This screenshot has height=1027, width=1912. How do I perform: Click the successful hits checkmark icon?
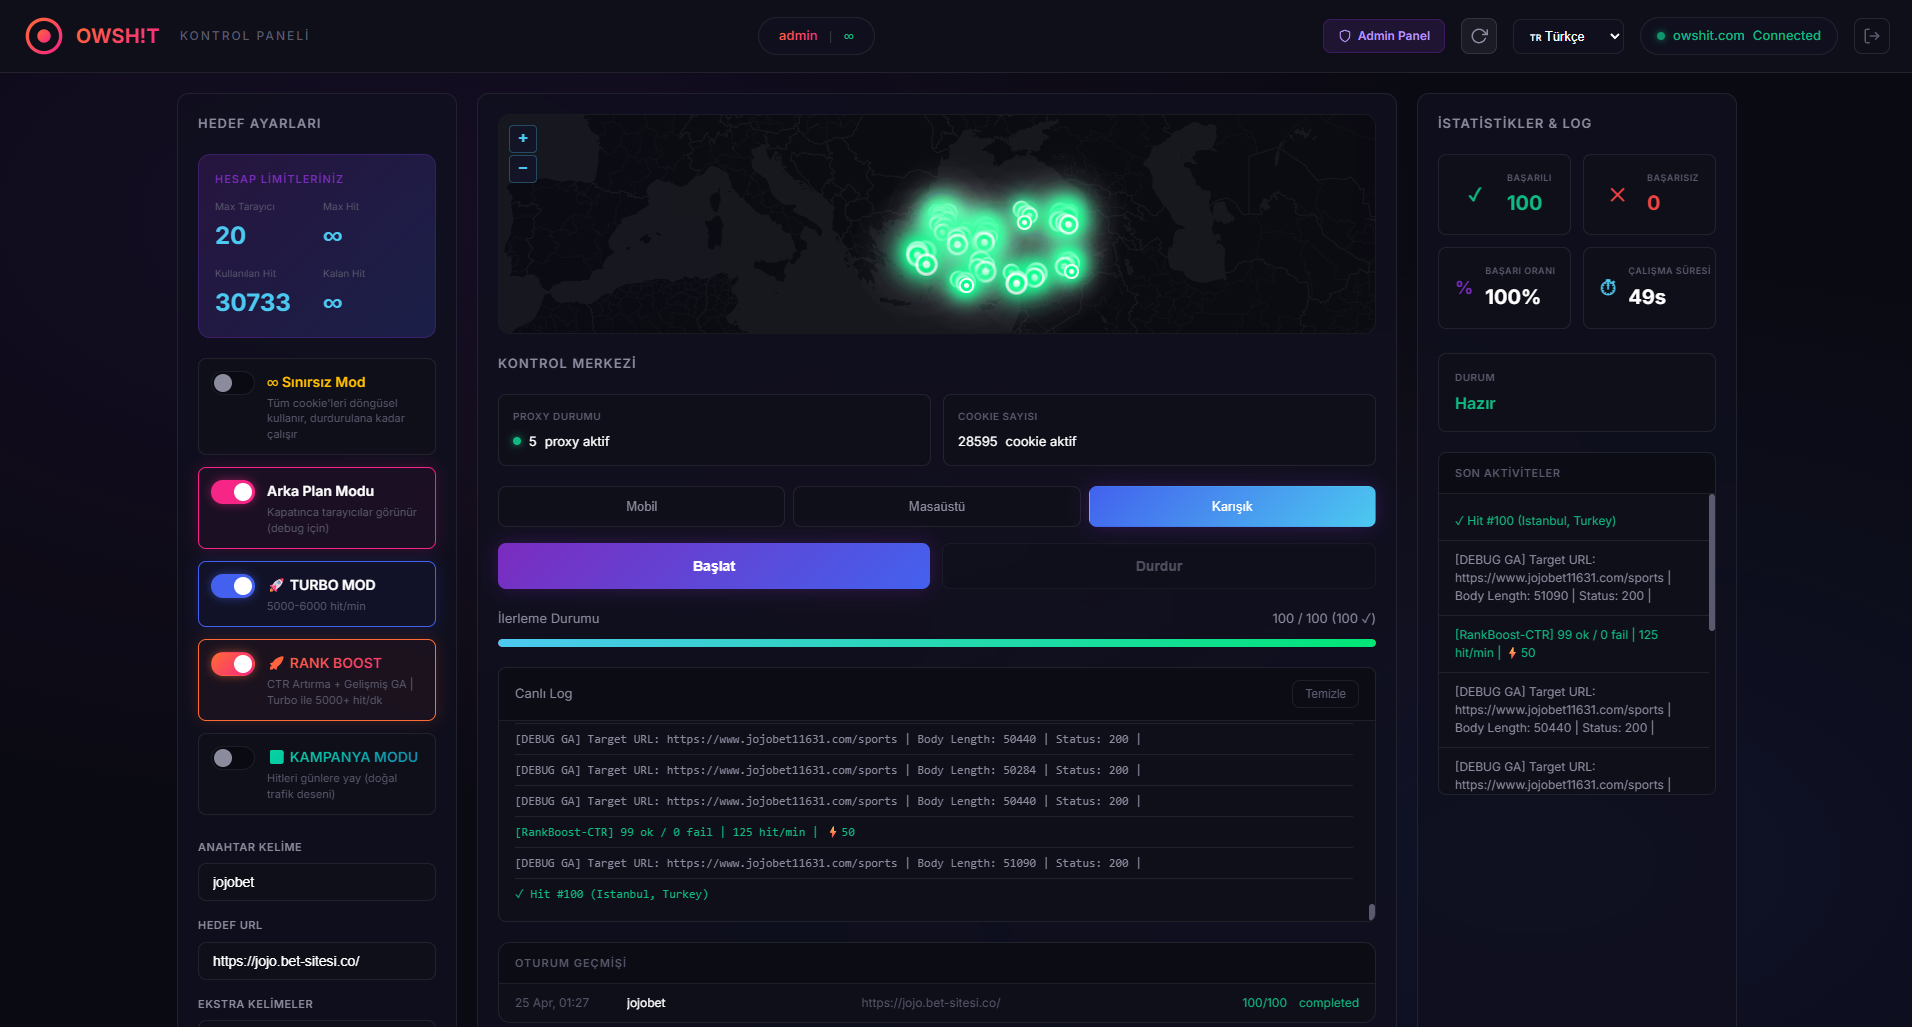[x=1474, y=195]
